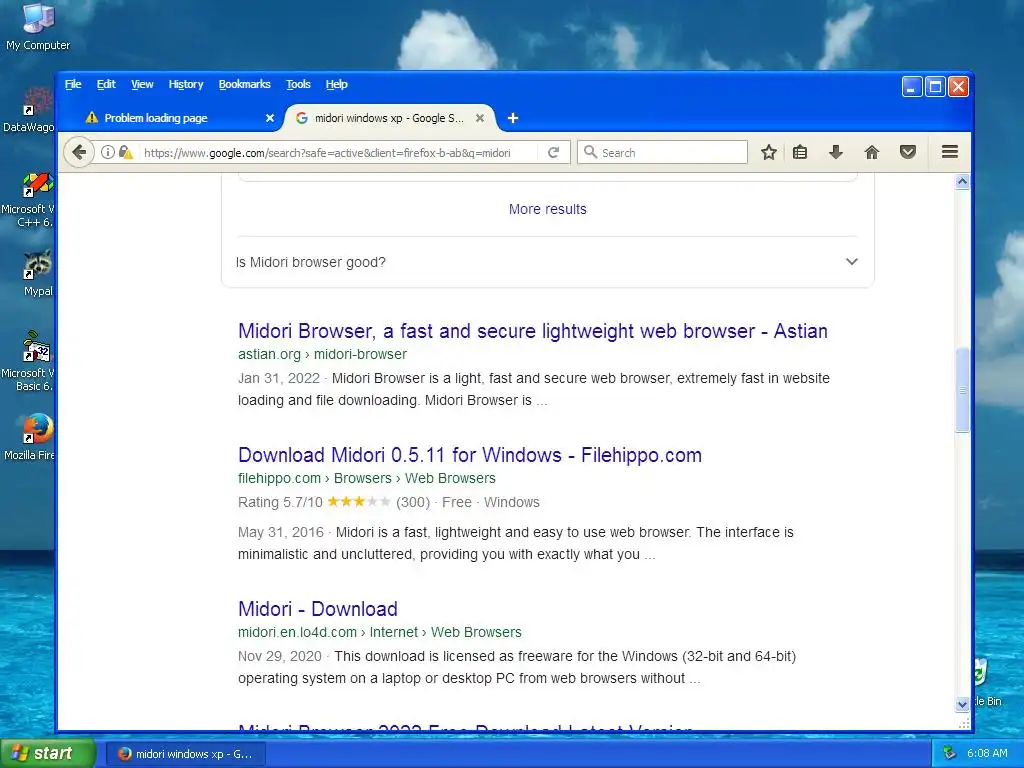Reload the page with the refresh icon

[x=553, y=152]
